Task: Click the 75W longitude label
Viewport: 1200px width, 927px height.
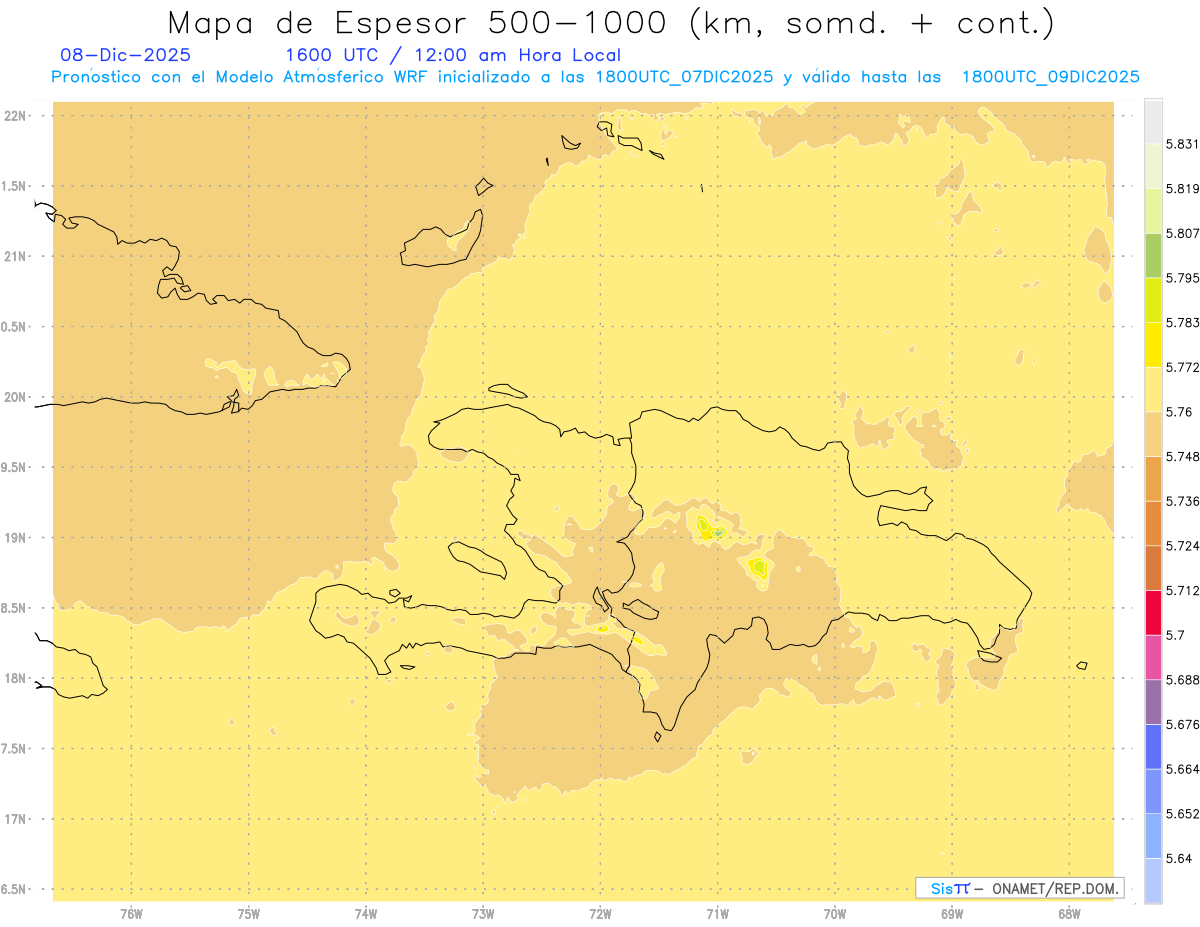Action: 248,914
